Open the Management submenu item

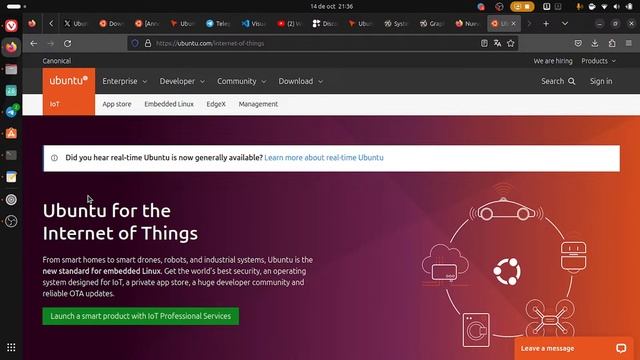click(x=258, y=104)
